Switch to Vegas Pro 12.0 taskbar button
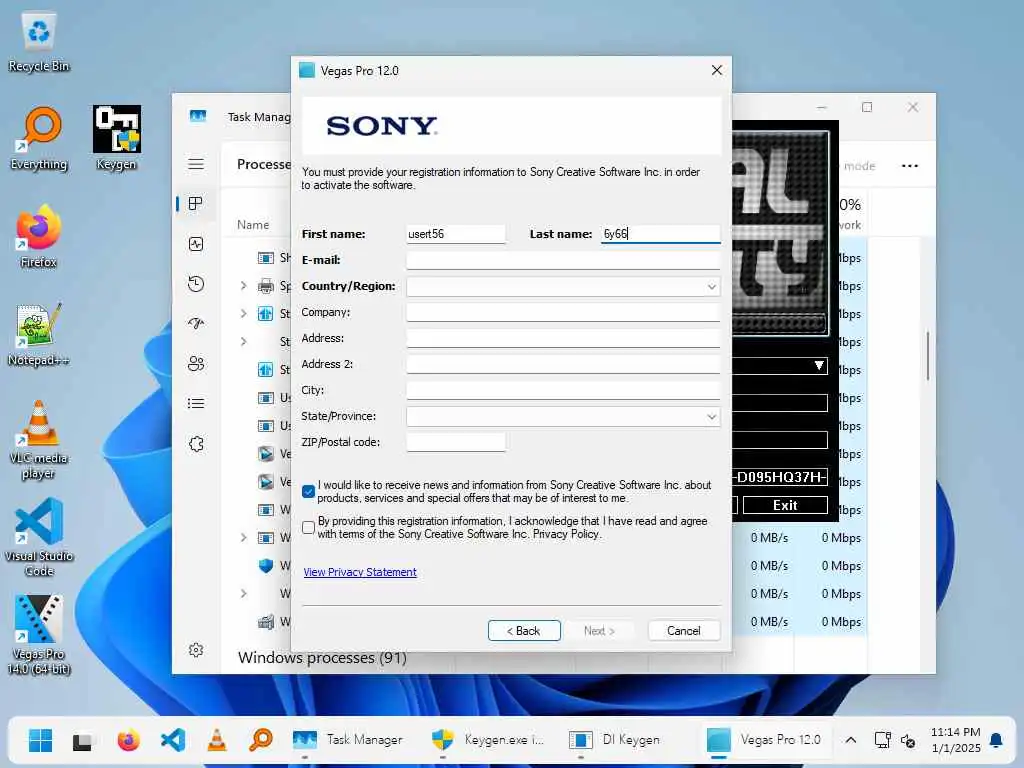 click(x=764, y=741)
